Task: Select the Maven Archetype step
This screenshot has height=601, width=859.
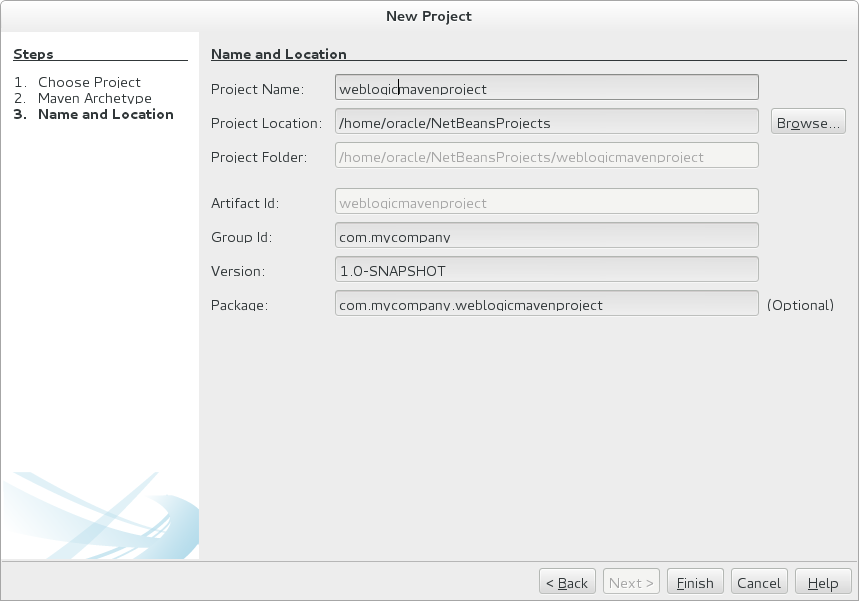Action: pyautogui.click(x=95, y=98)
